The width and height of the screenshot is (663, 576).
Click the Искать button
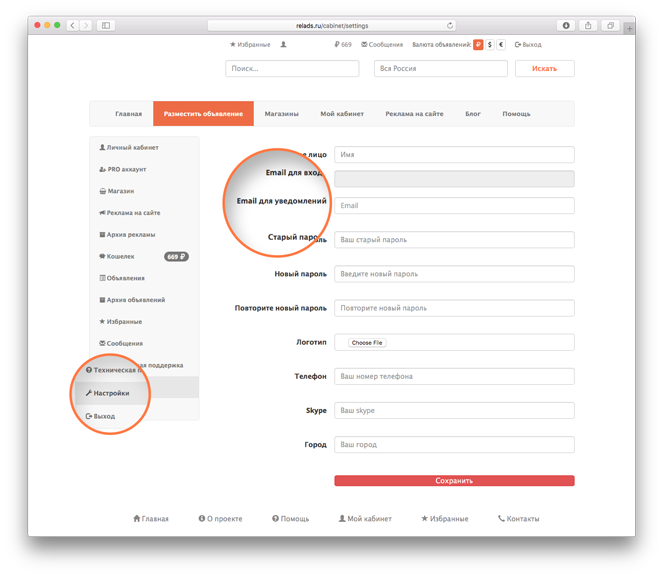[545, 69]
